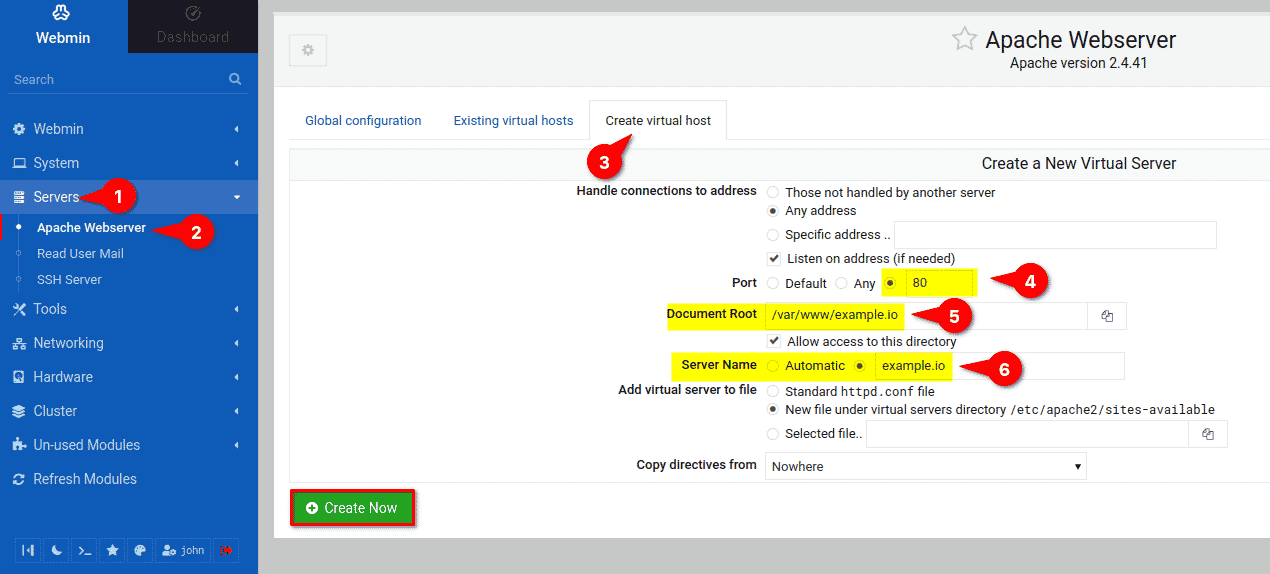
Task: Click the Specific address text field
Action: point(1055,235)
